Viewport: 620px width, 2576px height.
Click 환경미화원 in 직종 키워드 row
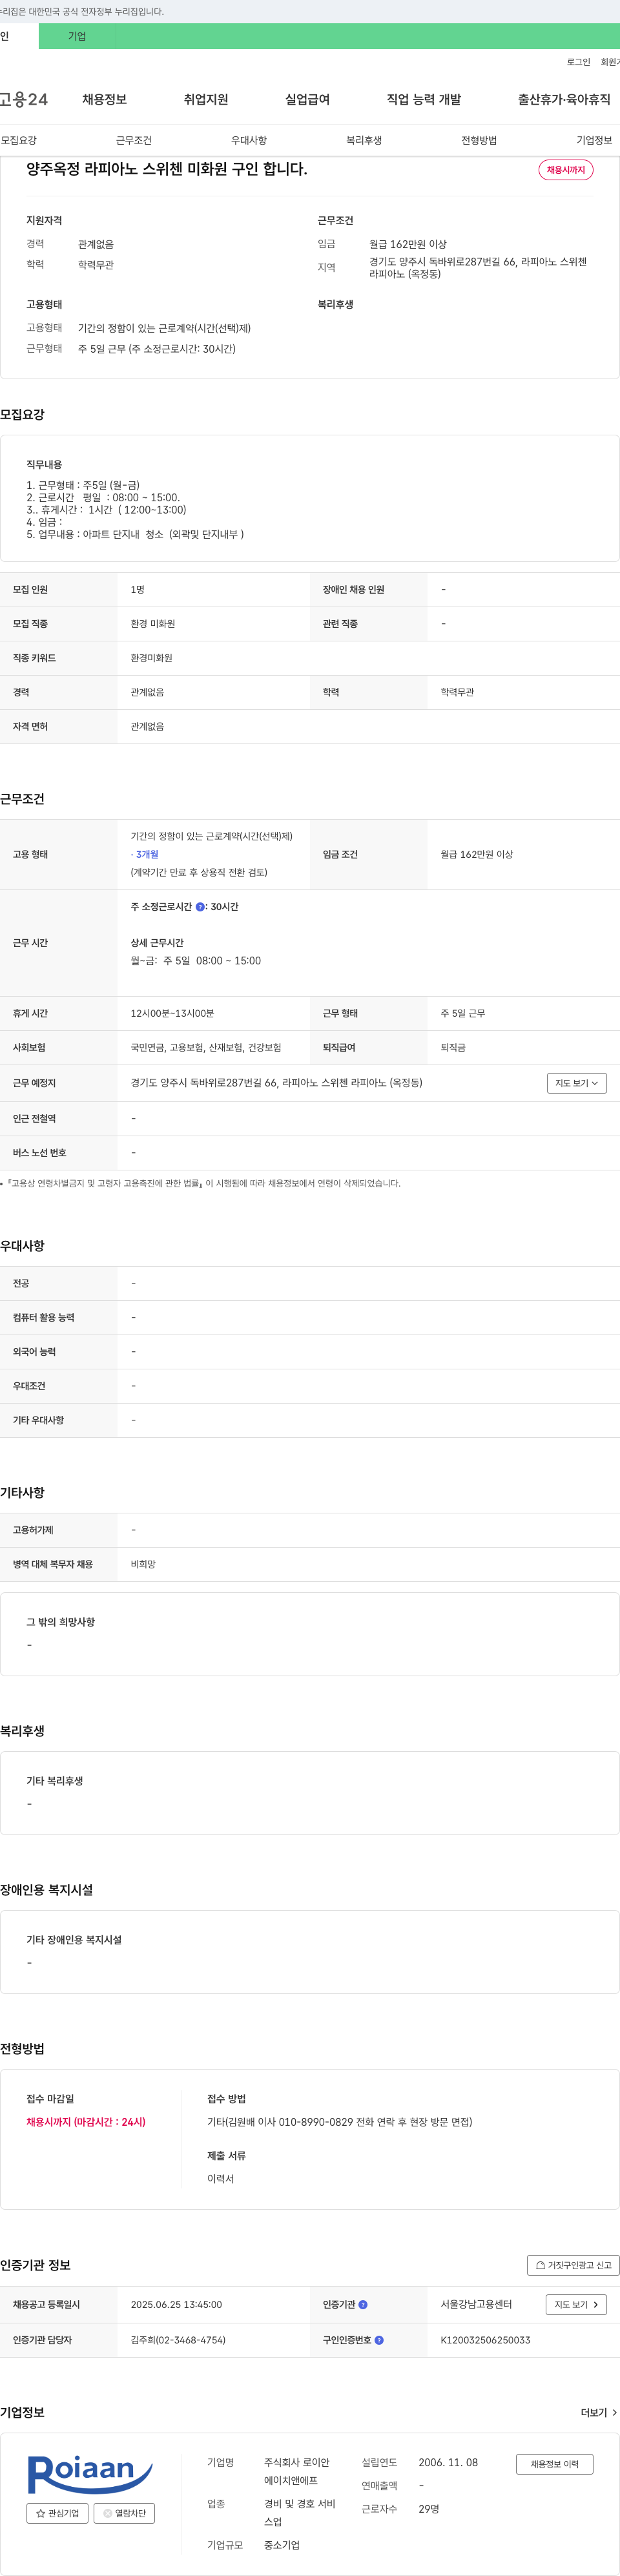(151, 658)
